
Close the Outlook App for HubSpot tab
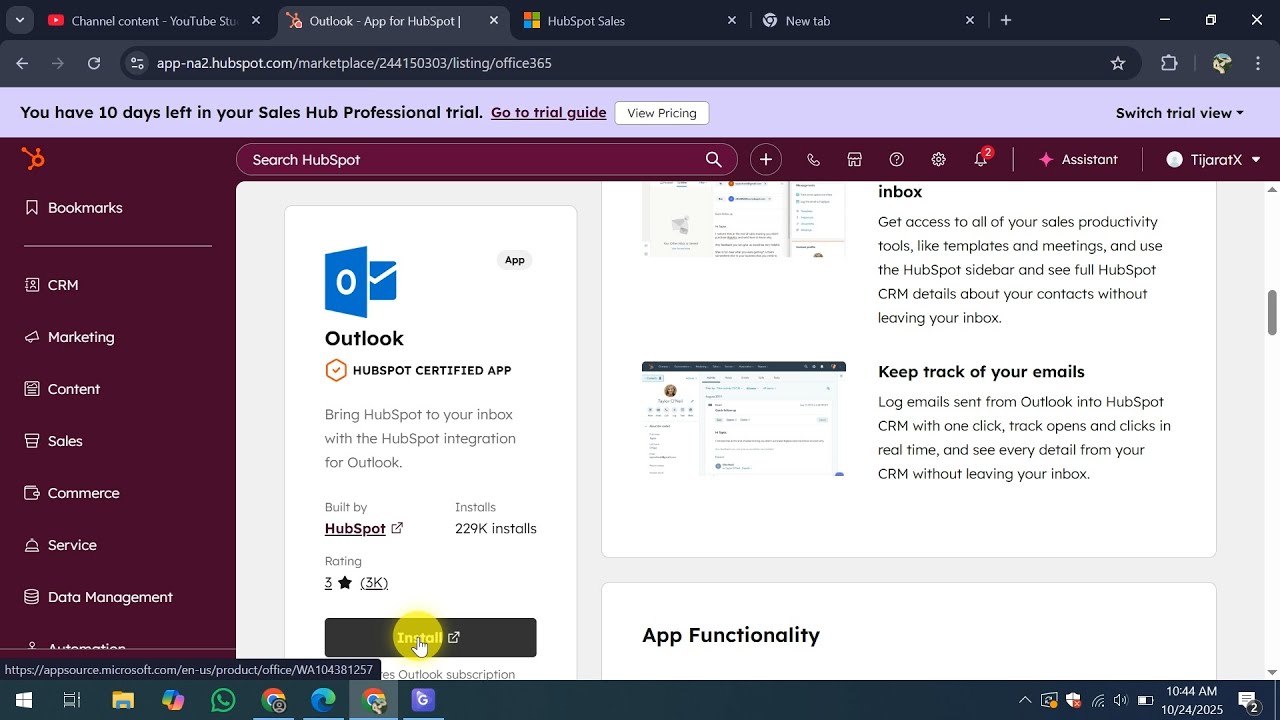pyautogui.click(x=494, y=20)
